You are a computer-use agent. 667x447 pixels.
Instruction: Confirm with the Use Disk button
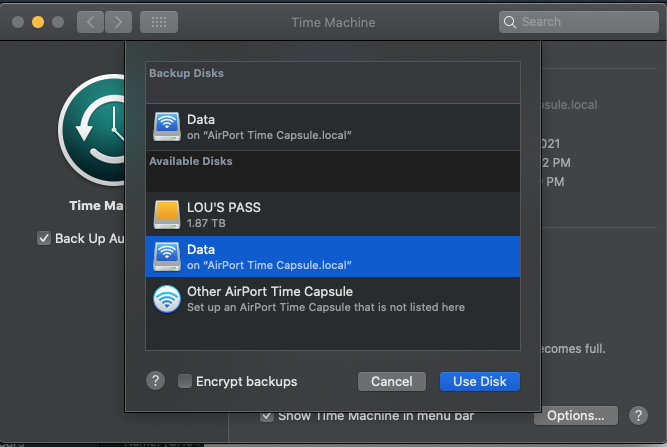tap(479, 381)
